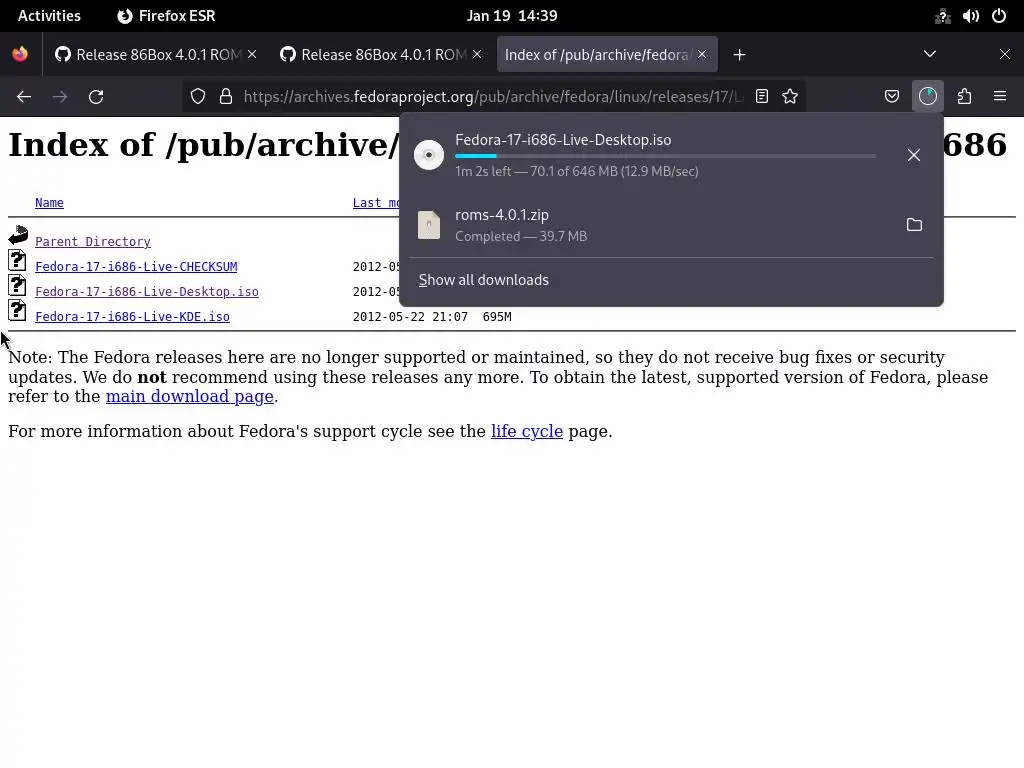Show roms-4.0.1.zip in folder
Screen dimensions: 1024x768
[x=914, y=225]
